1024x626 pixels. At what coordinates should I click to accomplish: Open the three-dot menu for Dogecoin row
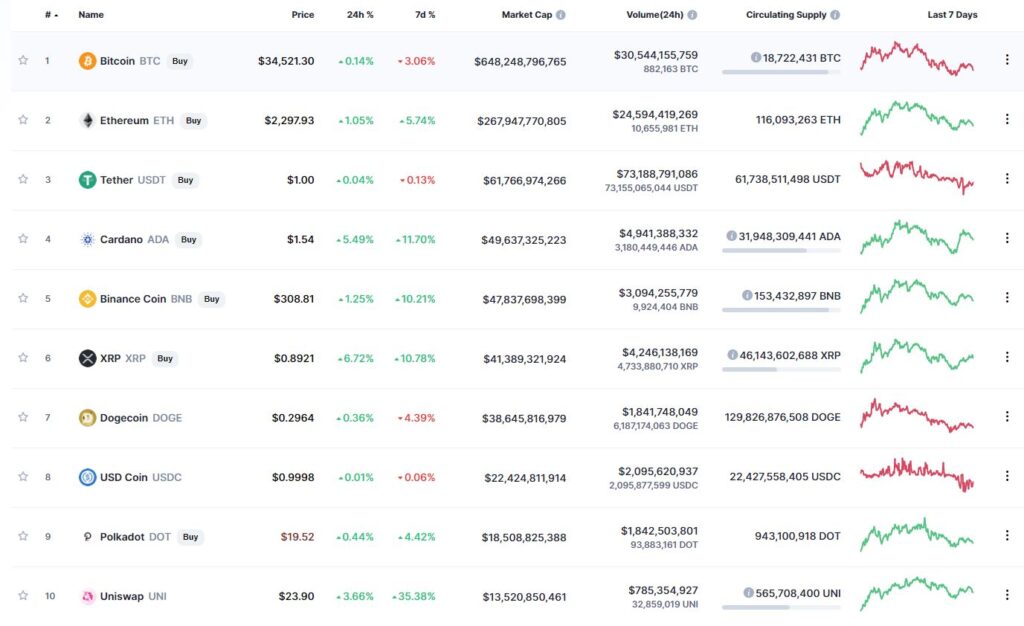pos(1006,416)
